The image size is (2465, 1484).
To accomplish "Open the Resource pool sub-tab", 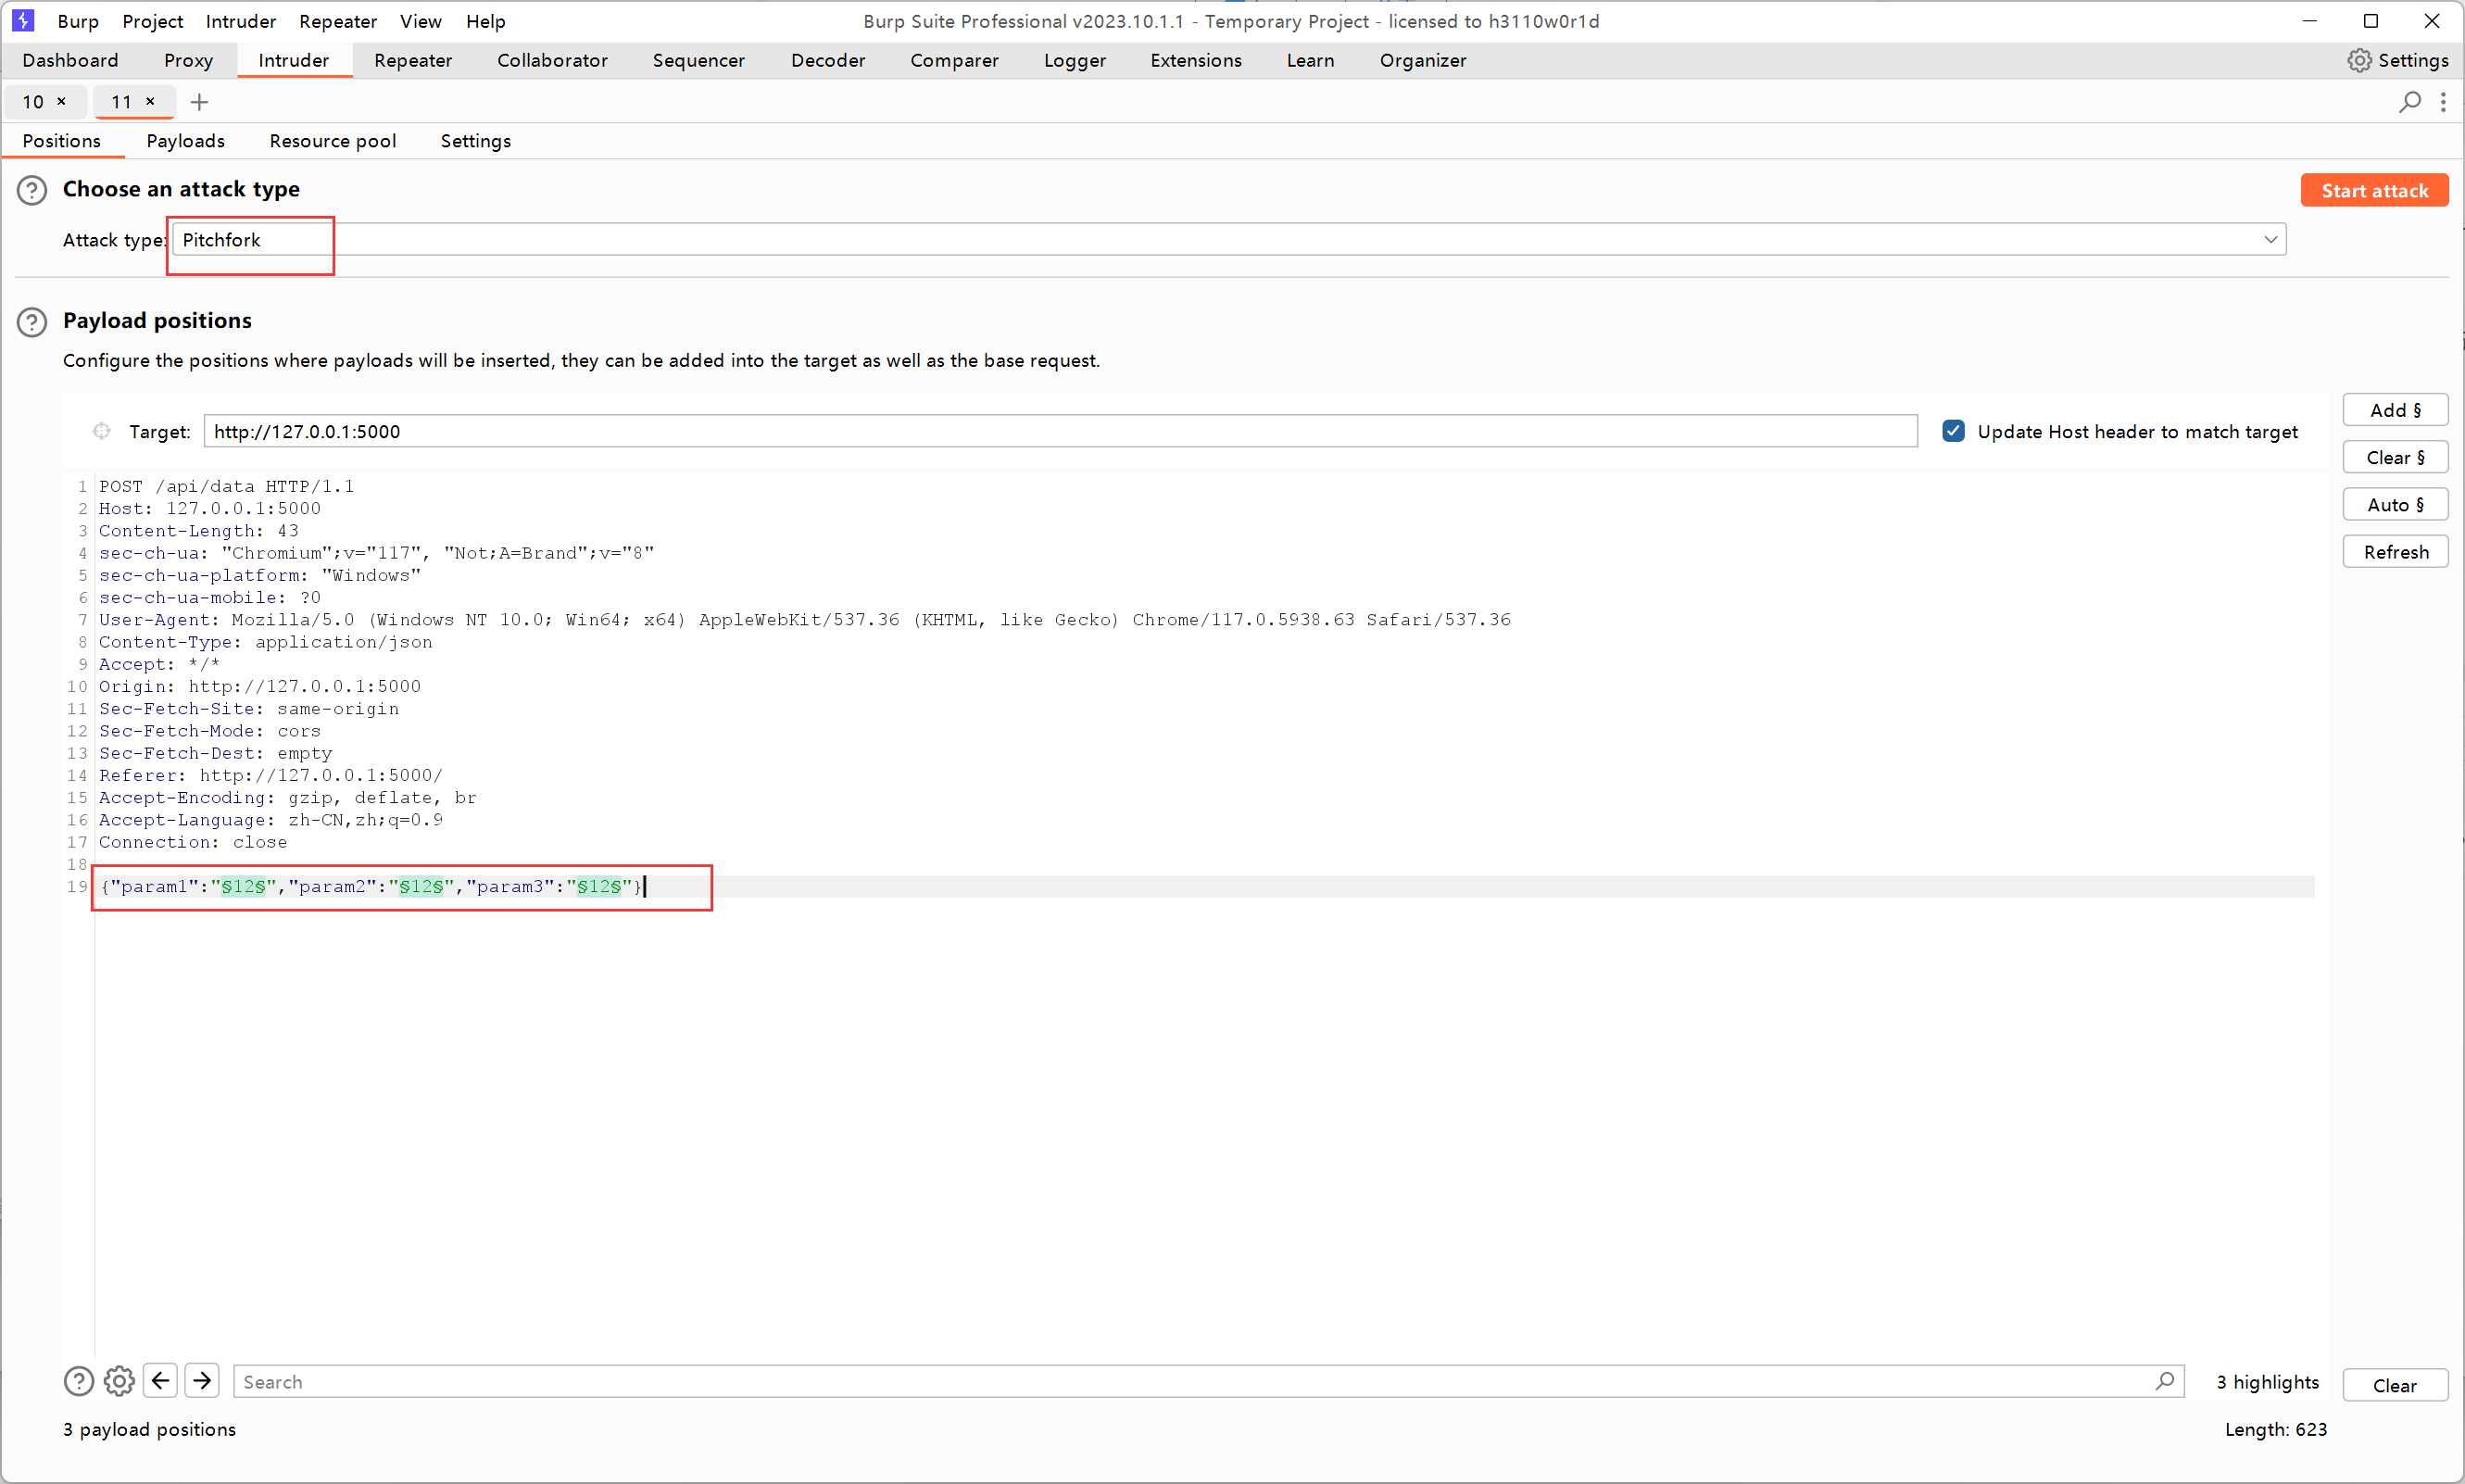I will 333,141.
